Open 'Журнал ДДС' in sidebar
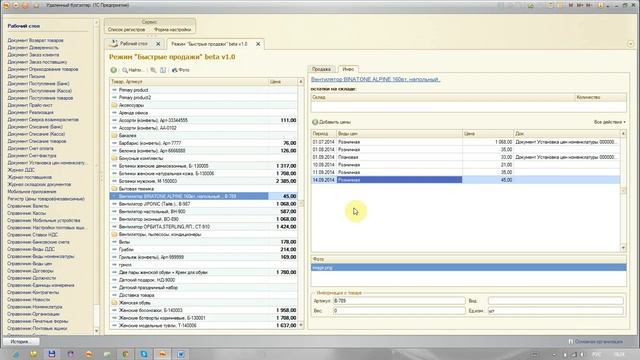This screenshot has height=360, width=640. tap(21, 170)
